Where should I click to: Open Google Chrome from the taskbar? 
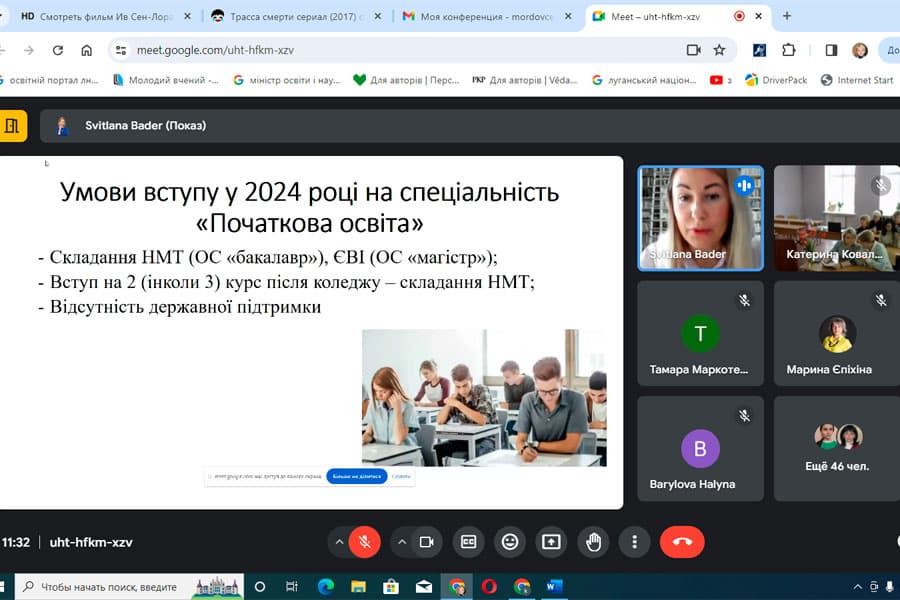(459, 587)
